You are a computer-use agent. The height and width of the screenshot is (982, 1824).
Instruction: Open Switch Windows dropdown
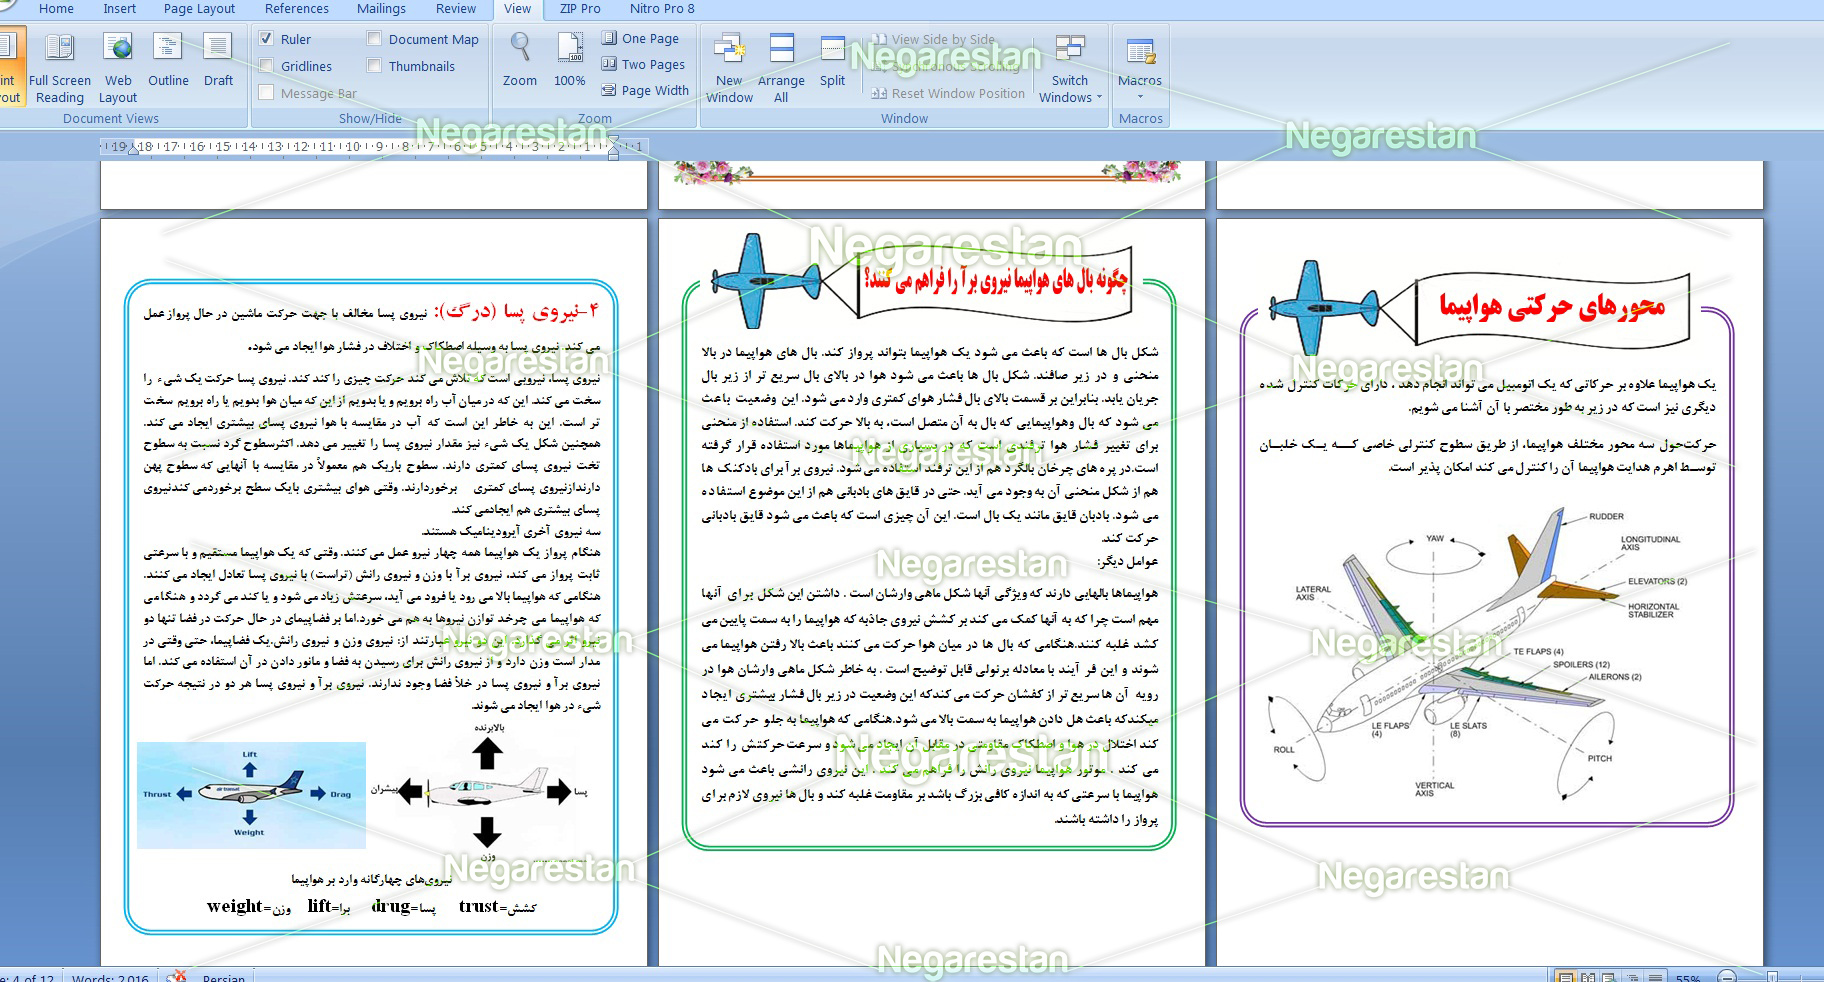[x=1070, y=68]
